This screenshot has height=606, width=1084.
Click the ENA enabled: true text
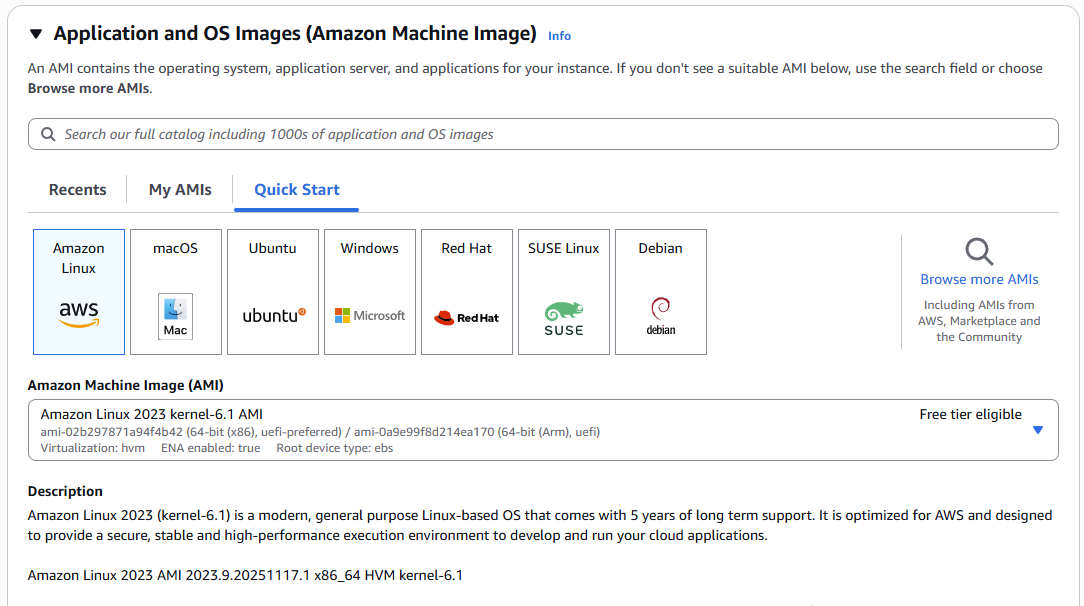[x=211, y=448]
